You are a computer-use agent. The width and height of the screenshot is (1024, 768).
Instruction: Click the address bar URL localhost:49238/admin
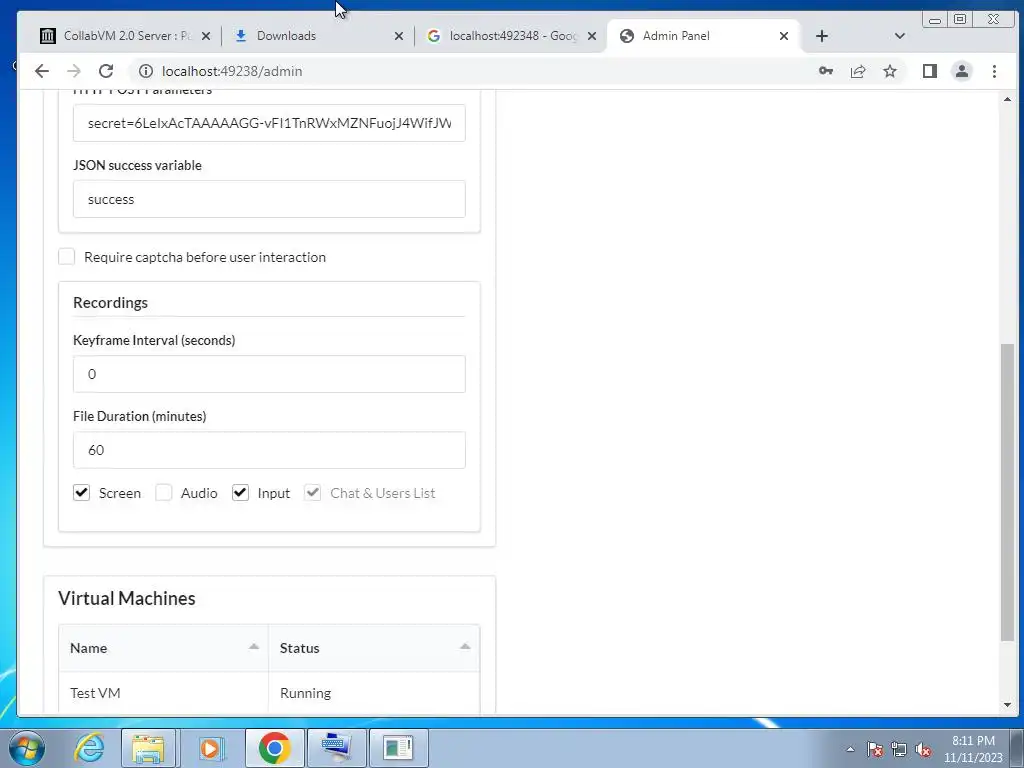point(232,71)
